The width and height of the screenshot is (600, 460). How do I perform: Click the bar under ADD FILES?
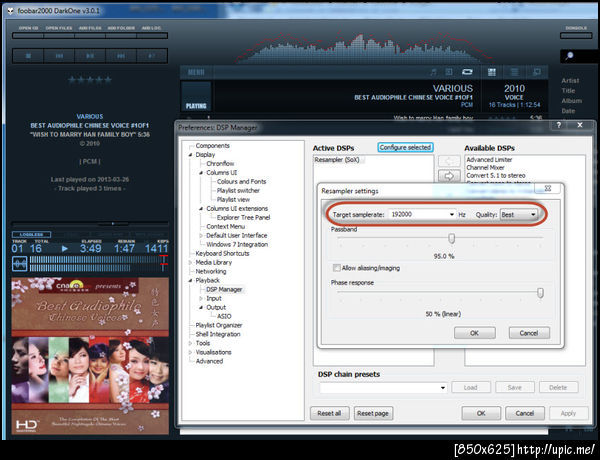pos(90,36)
